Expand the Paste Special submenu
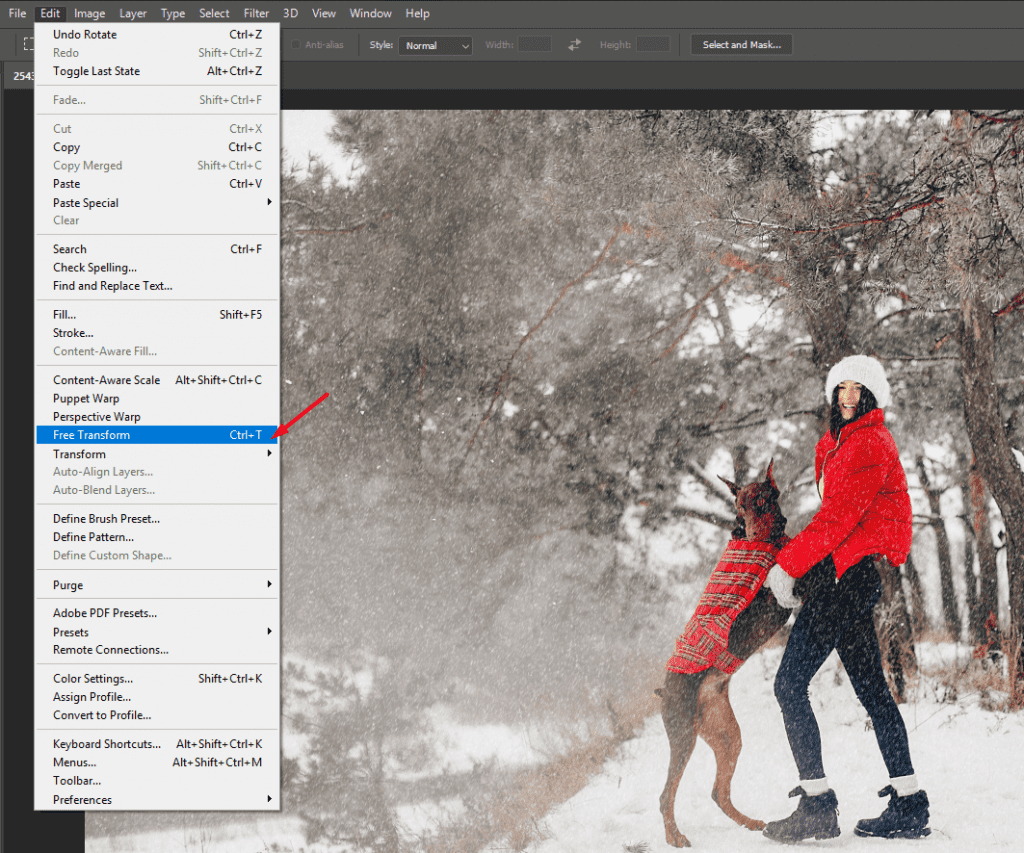This screenshot has height=853, width=1024. 157,202
